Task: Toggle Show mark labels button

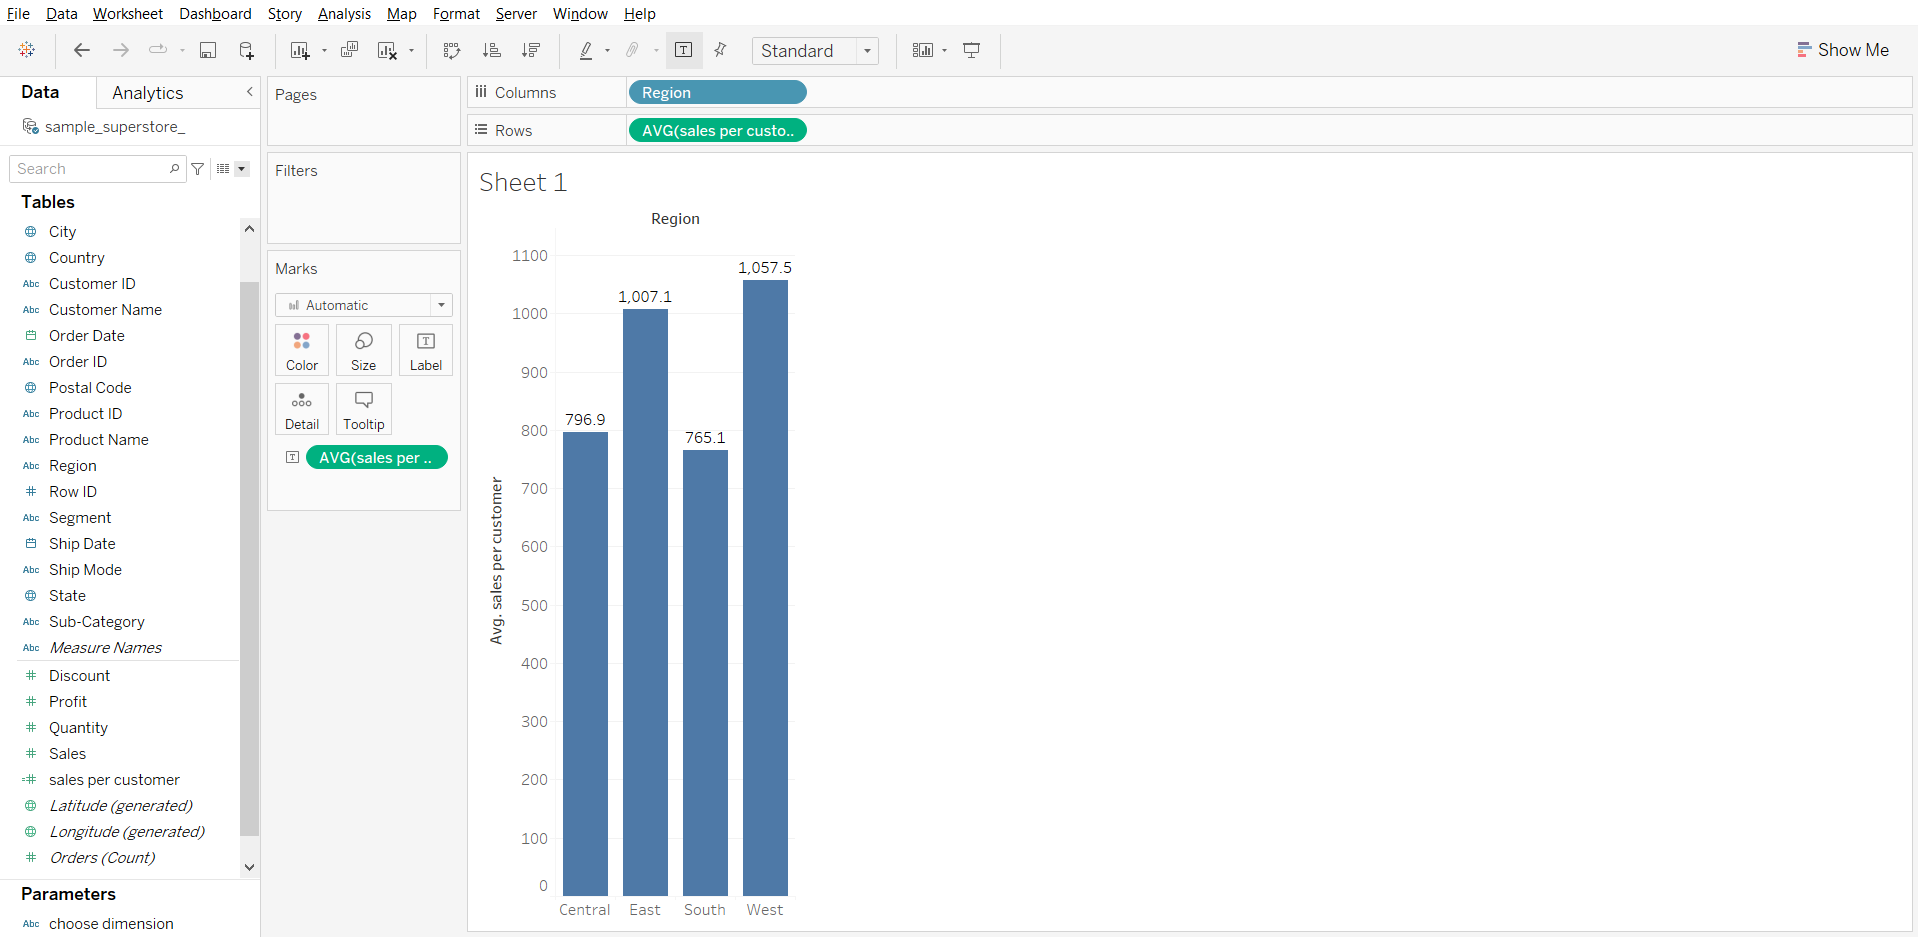Action: click(x=684, y=50)
